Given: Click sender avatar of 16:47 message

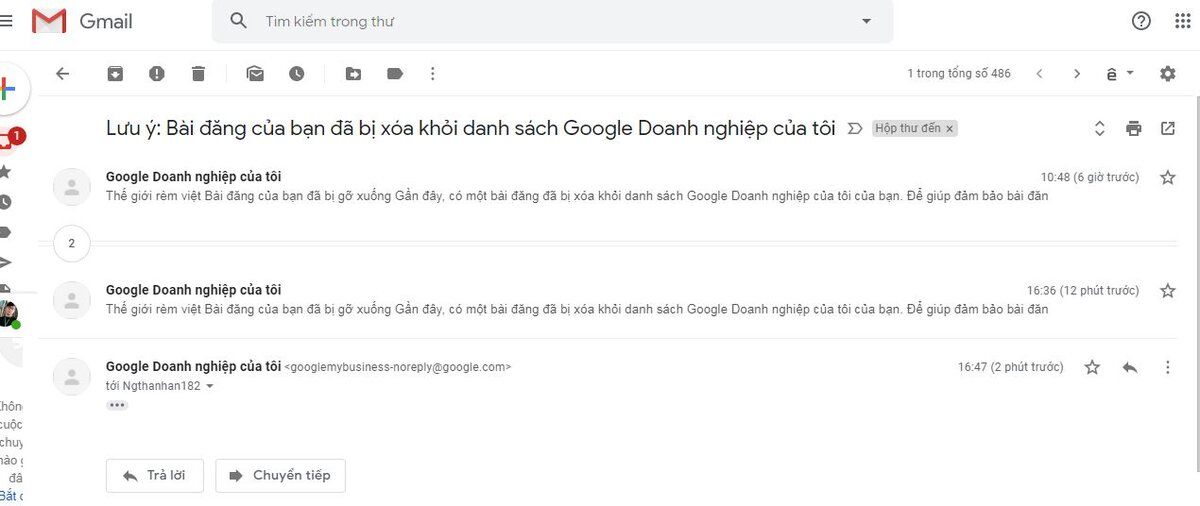Looking at the screenshot, I should [72, 376].
